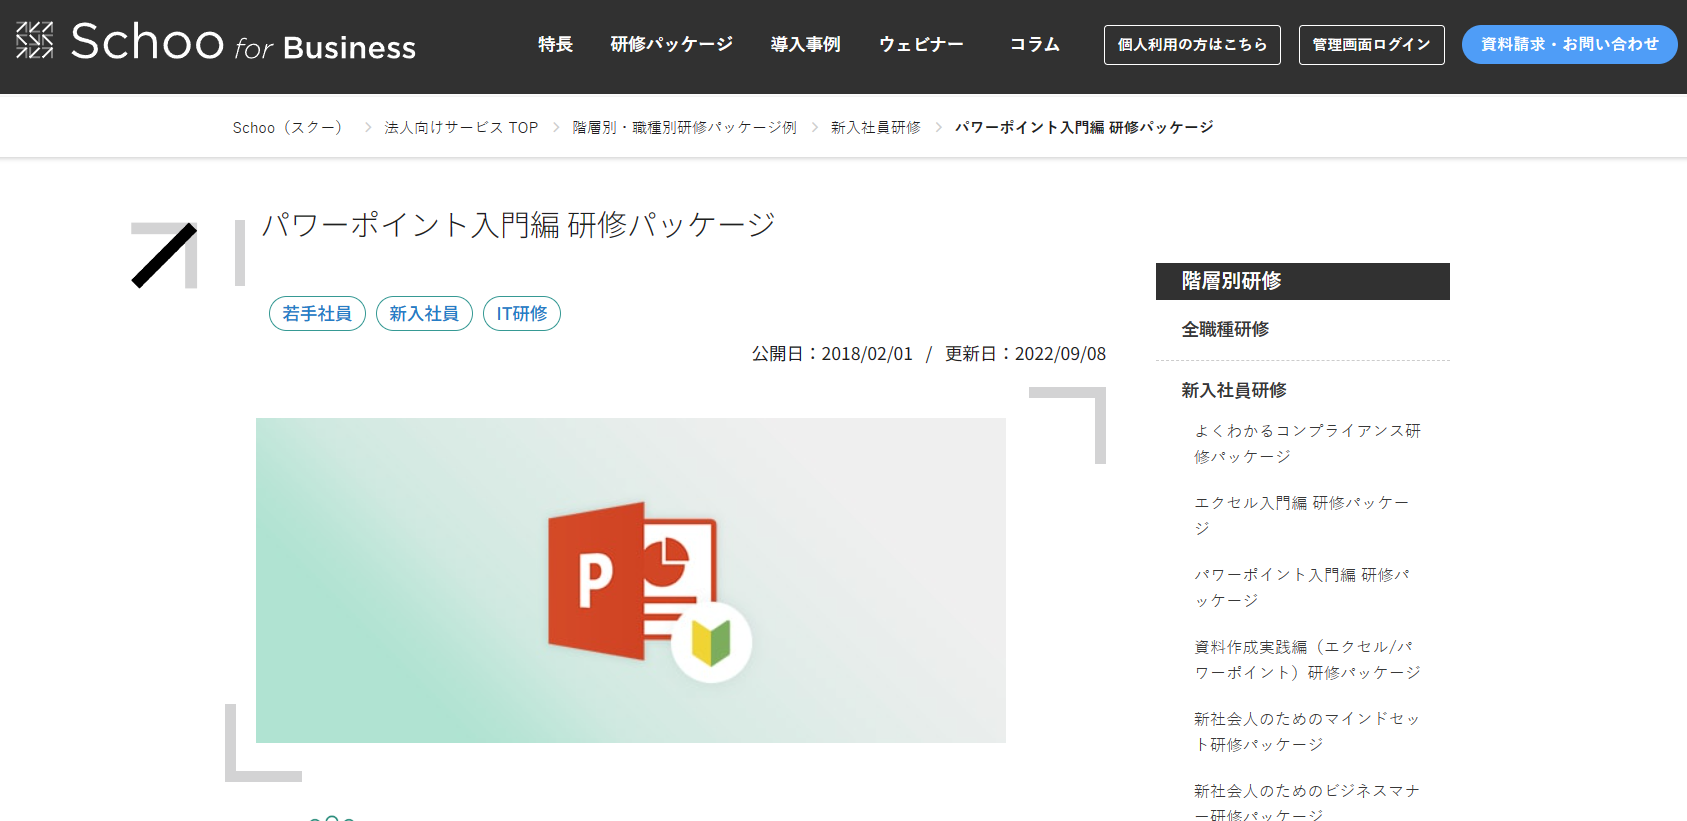Open the 特長 menu item
Image resolution: width=1687 pixels, height=821 pixels.
pyautogui.click(x=555, y=44)
